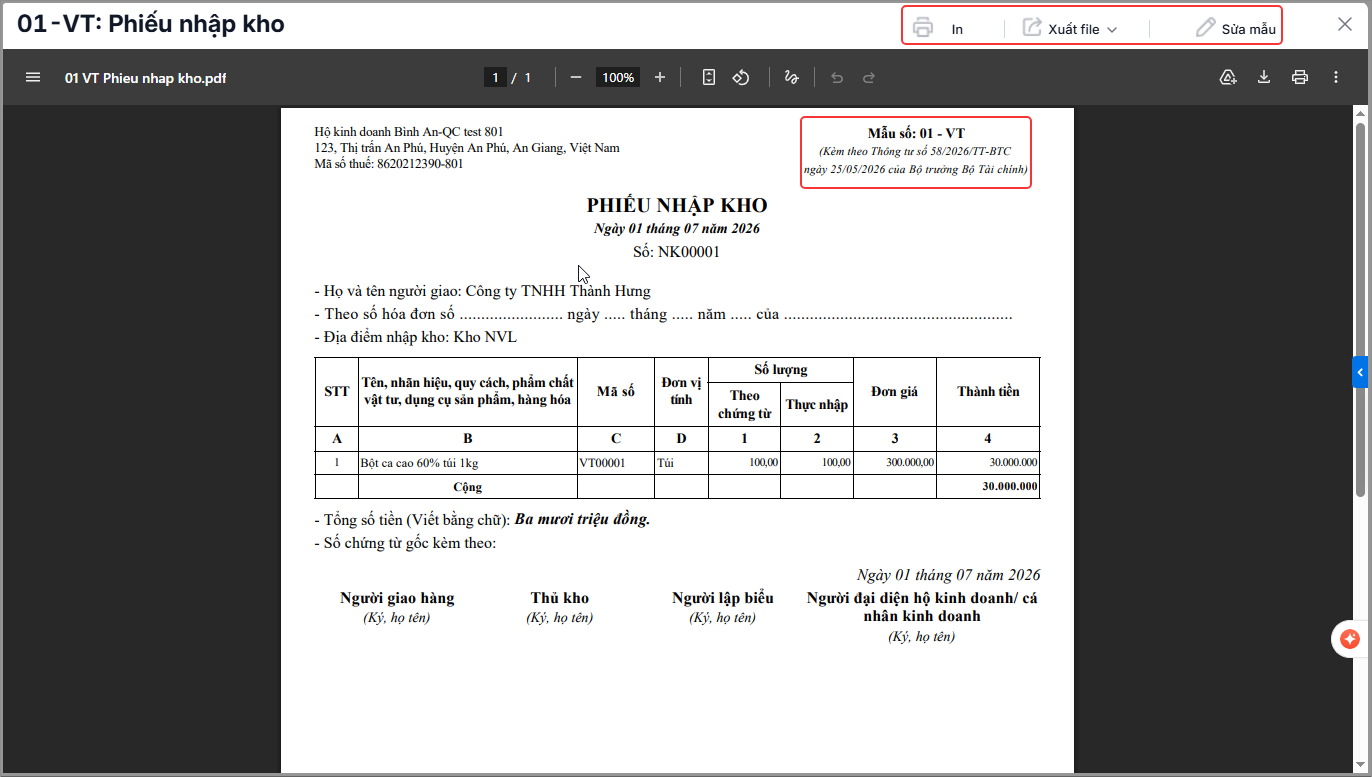
Task: Zoom in with the plus icon
Action: [x=660, y=77]
